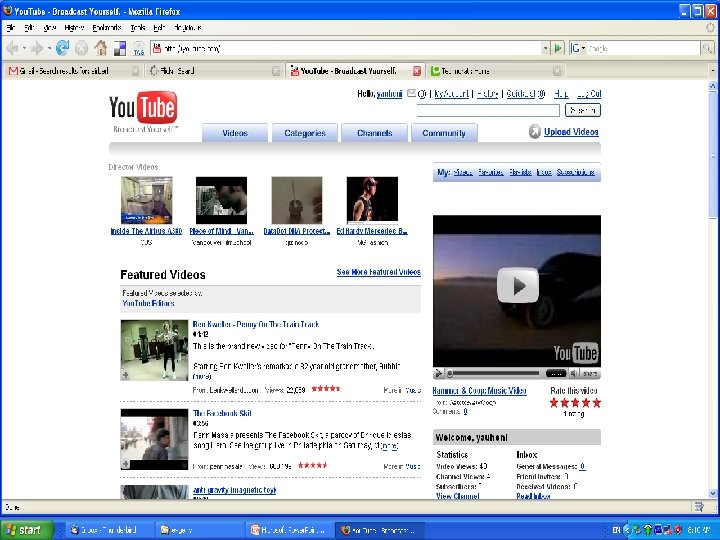Open the File menu
720x540 pixels.
click(x=11, y=28)
